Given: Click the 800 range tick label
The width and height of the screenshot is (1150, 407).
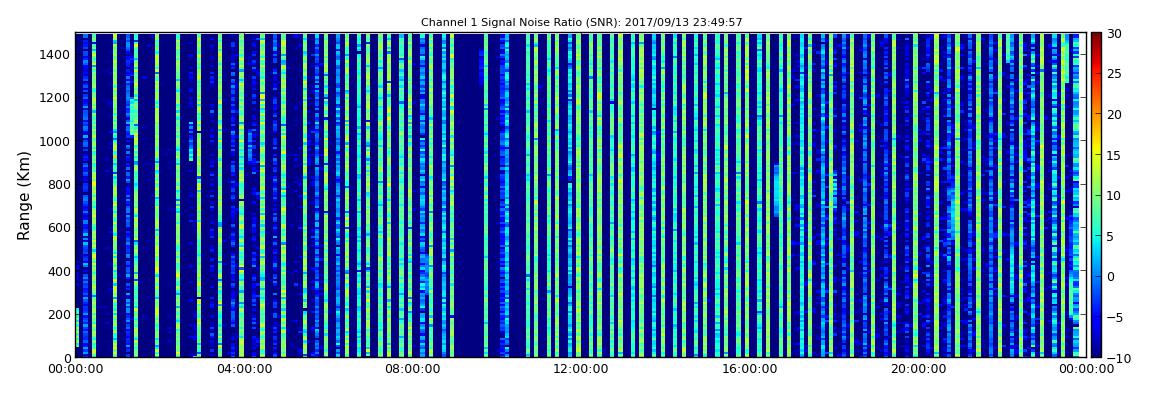Looking at the screenshot, I should 59,185.
